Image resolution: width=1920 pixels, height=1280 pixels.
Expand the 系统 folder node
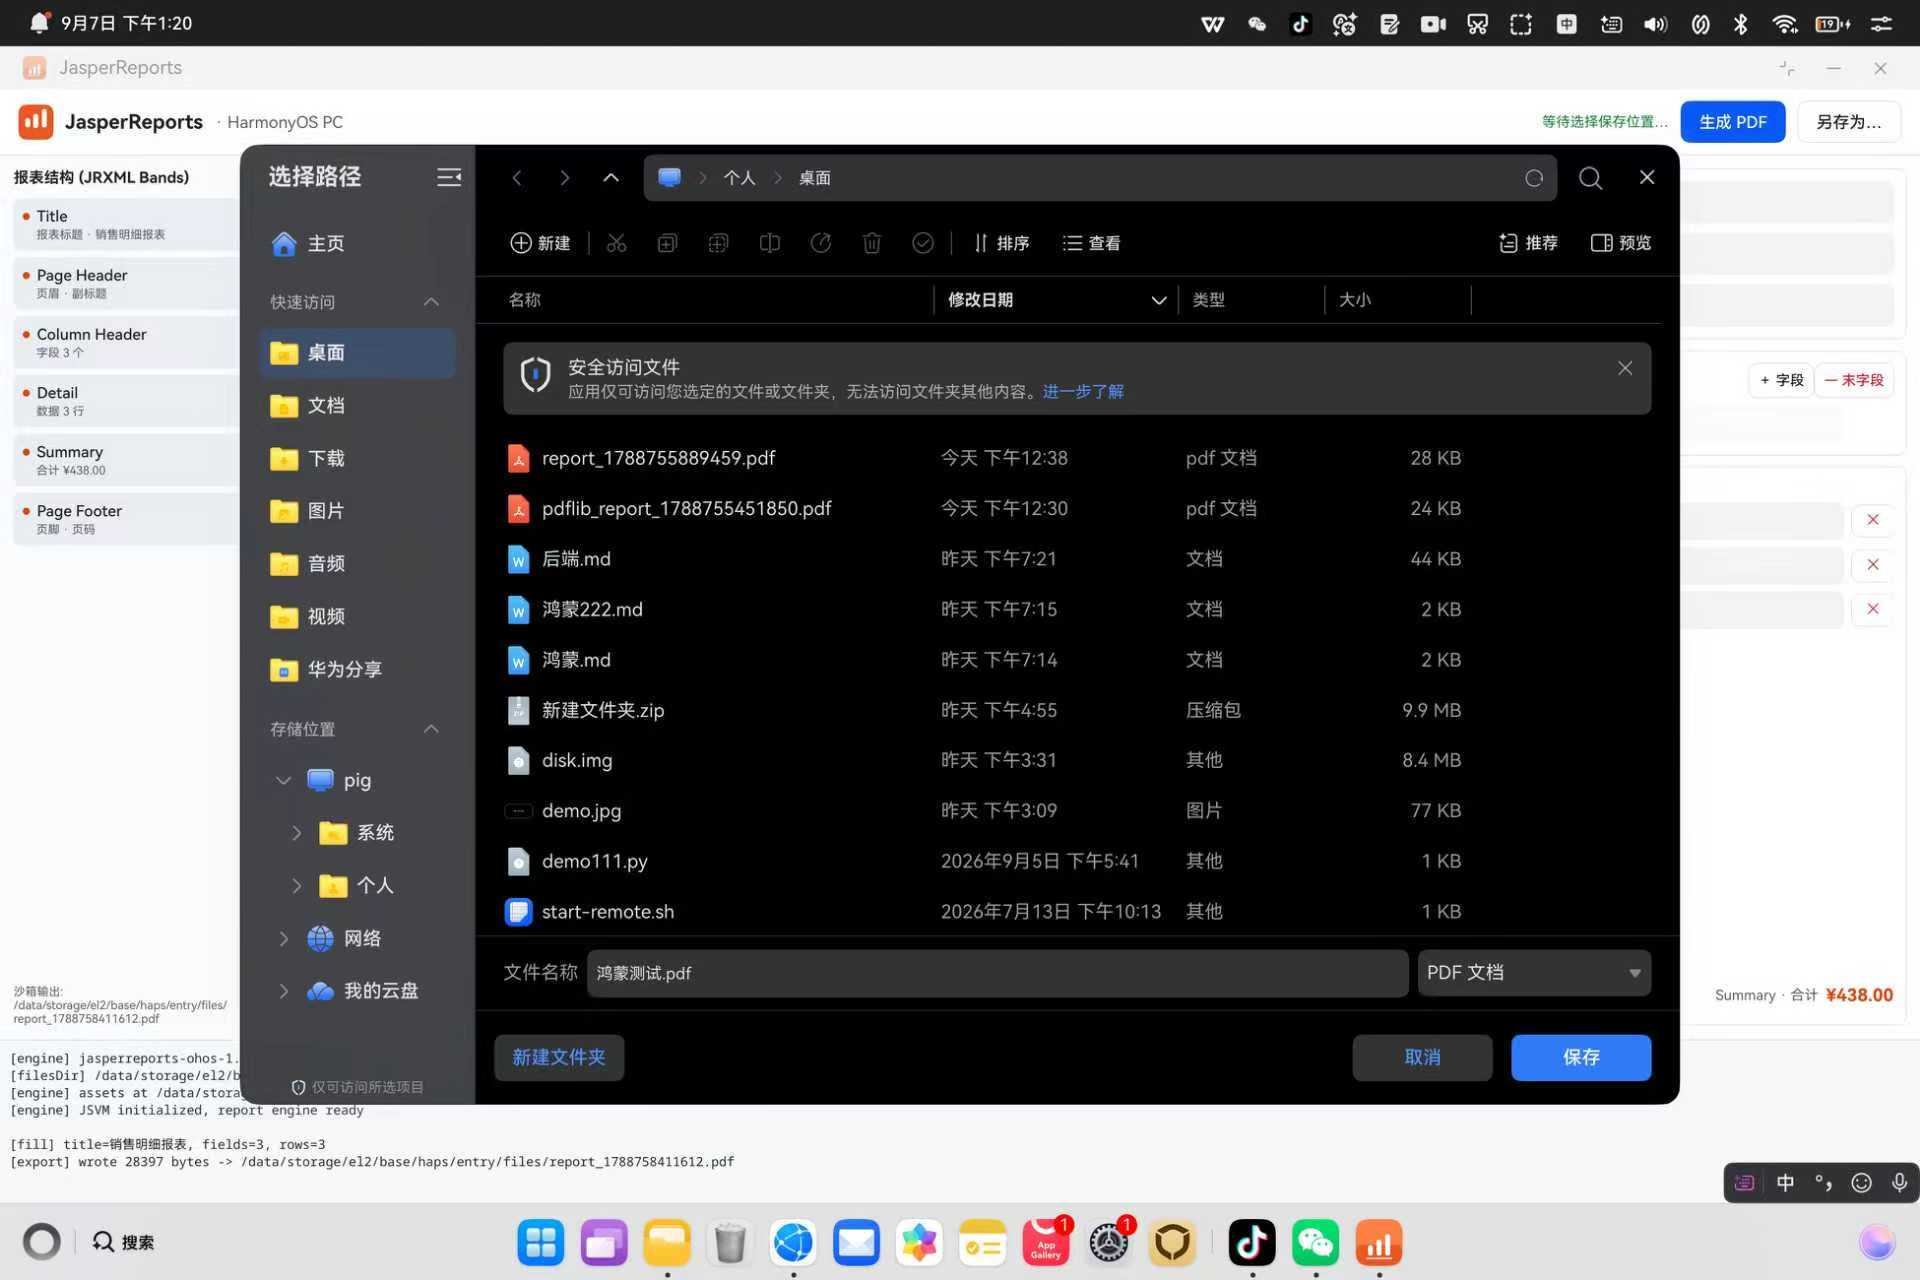click(x=296, y=833)
